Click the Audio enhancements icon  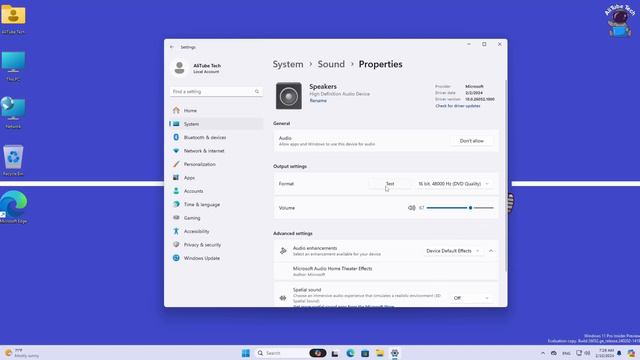283,251
